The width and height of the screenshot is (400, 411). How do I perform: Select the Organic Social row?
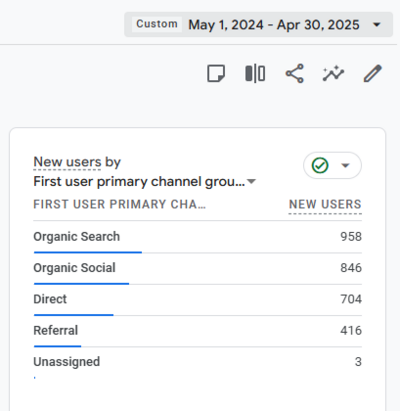(x=198, y=269)
